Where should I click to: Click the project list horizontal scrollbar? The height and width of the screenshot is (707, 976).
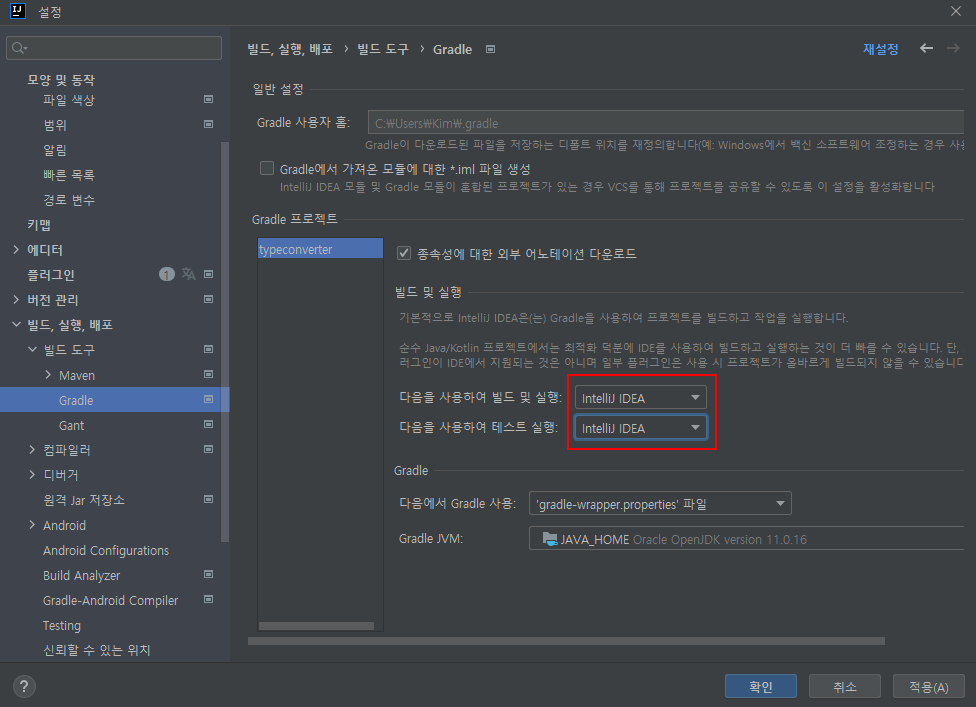[x=316, y=626]
